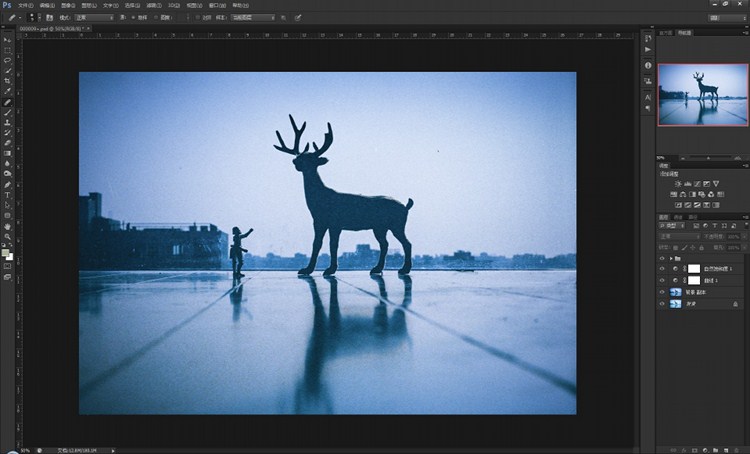Open the 样本 sample dropdown
The height and width of the screenshot is (454, 750).
coord(253,18)
